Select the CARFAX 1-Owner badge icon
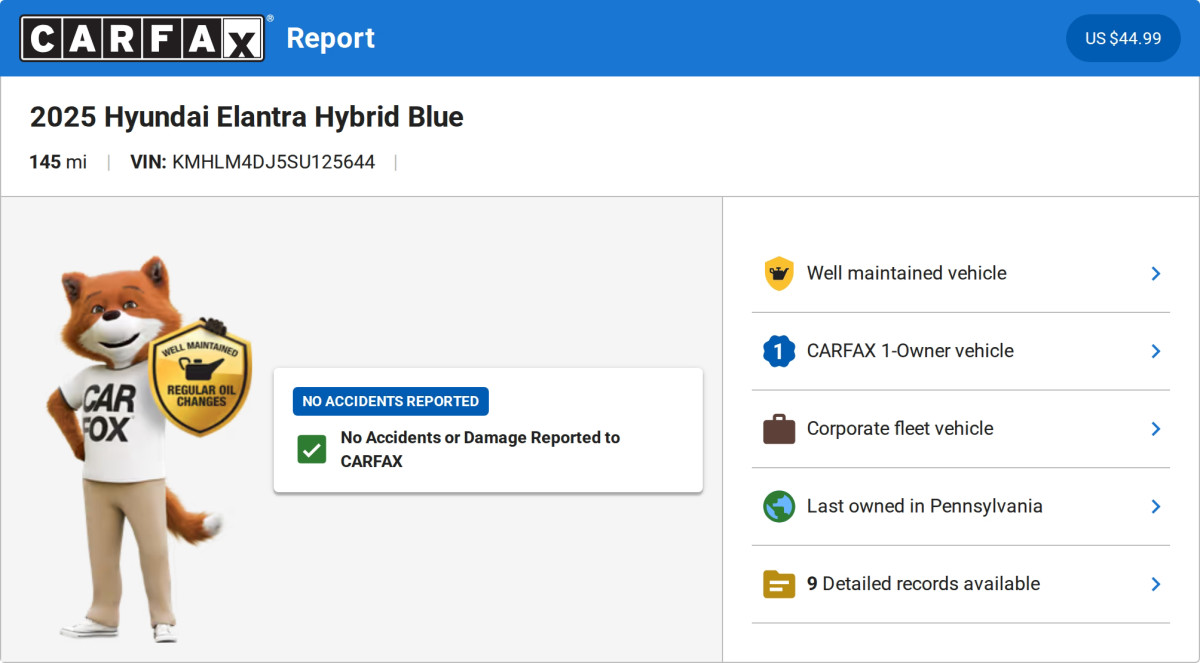The image size is (1200, 663). click(x=779, y=351)
